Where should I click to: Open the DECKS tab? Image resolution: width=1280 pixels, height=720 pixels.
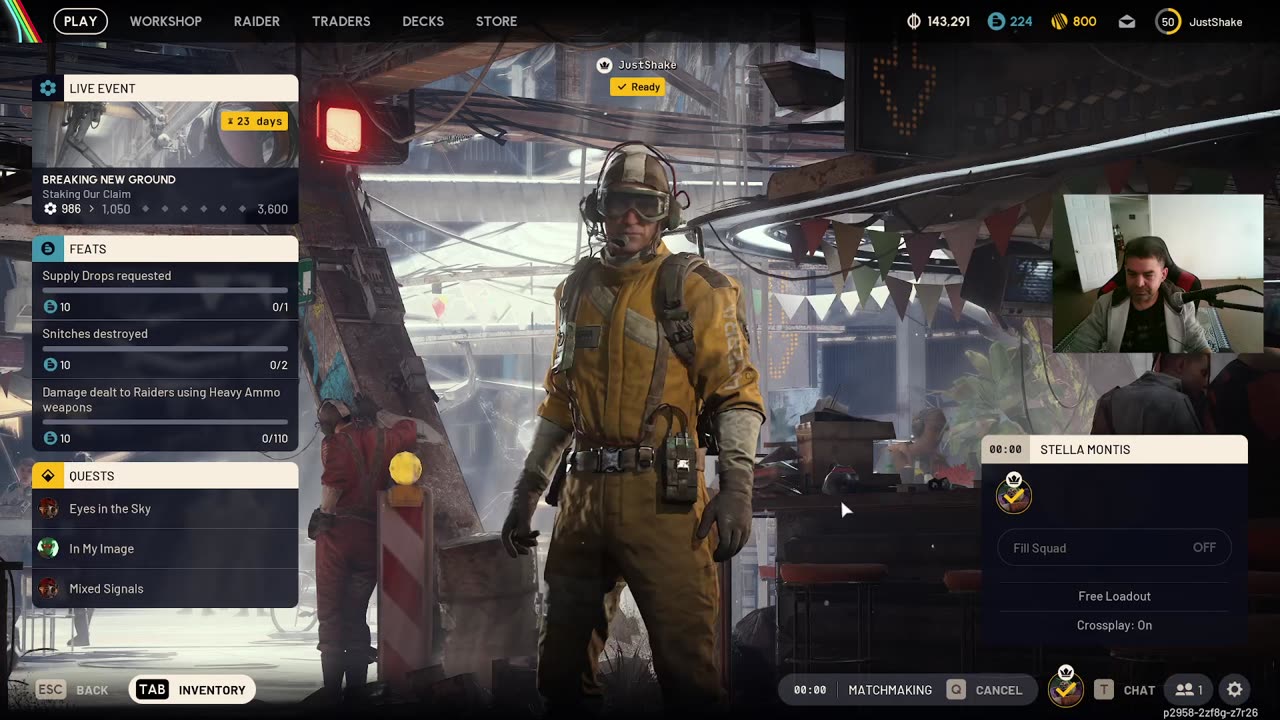point(423,21)
